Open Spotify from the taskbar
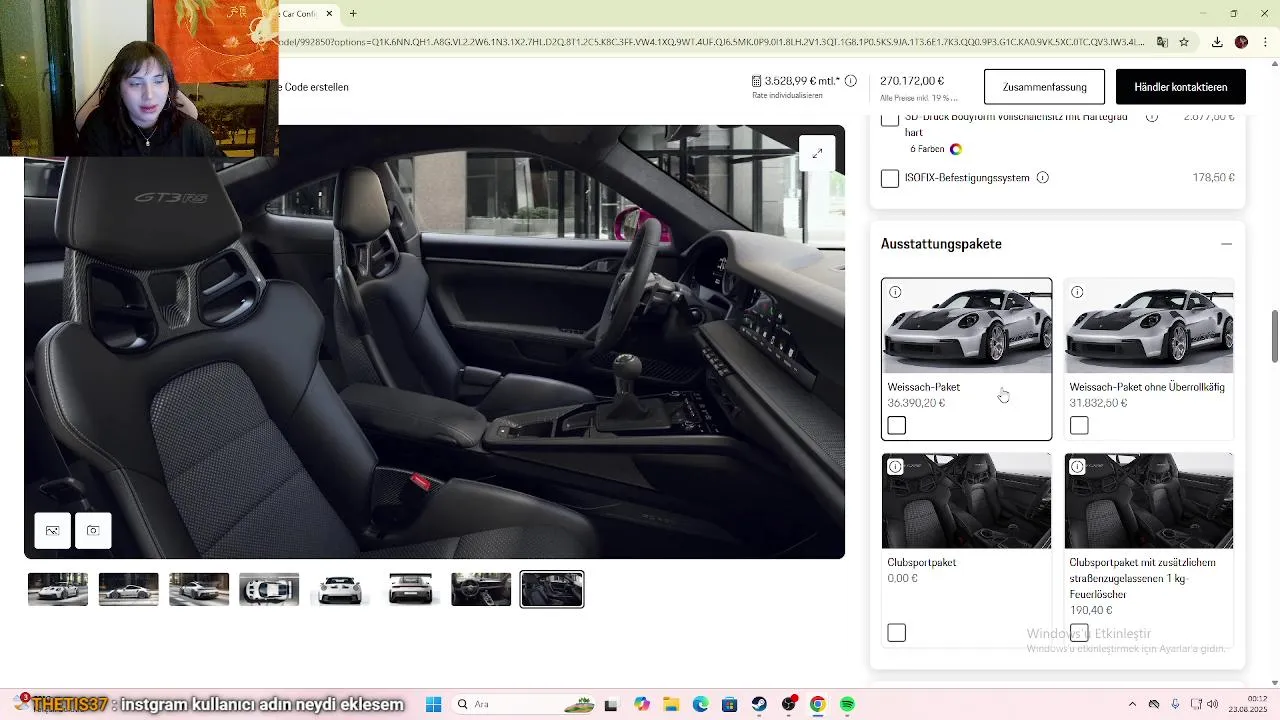1280x720 pixels. pyautogui.click(x=847, y=704)
